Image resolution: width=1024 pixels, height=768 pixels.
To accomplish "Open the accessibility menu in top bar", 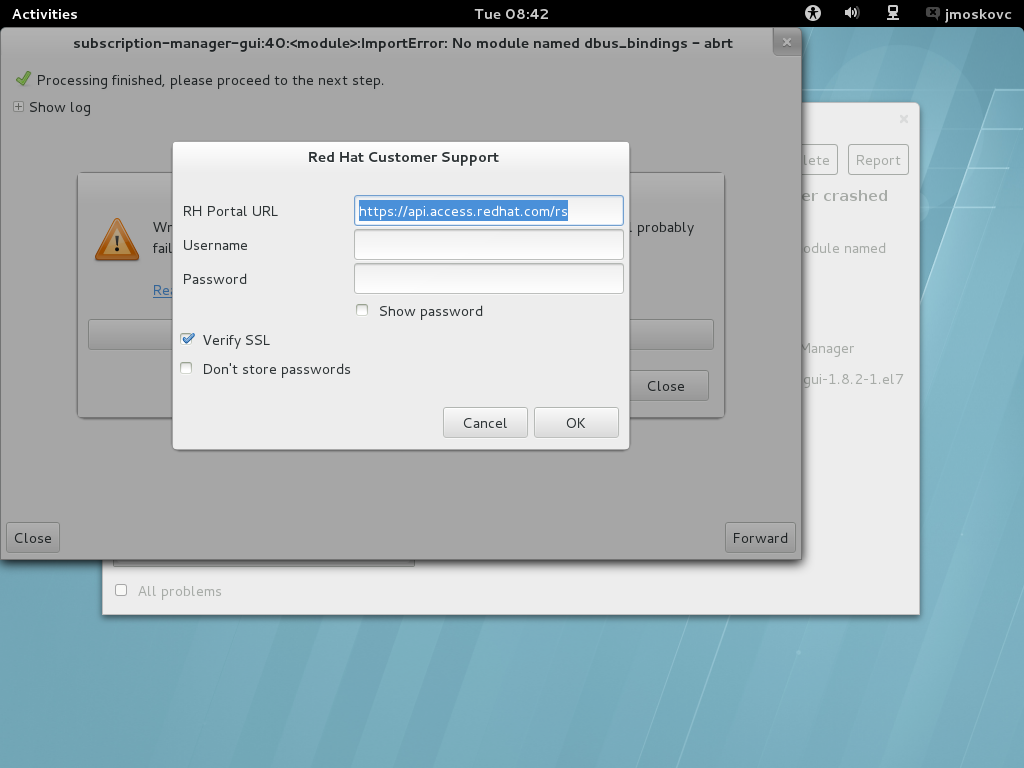I will pyautogui.click(x=812, y=13).
